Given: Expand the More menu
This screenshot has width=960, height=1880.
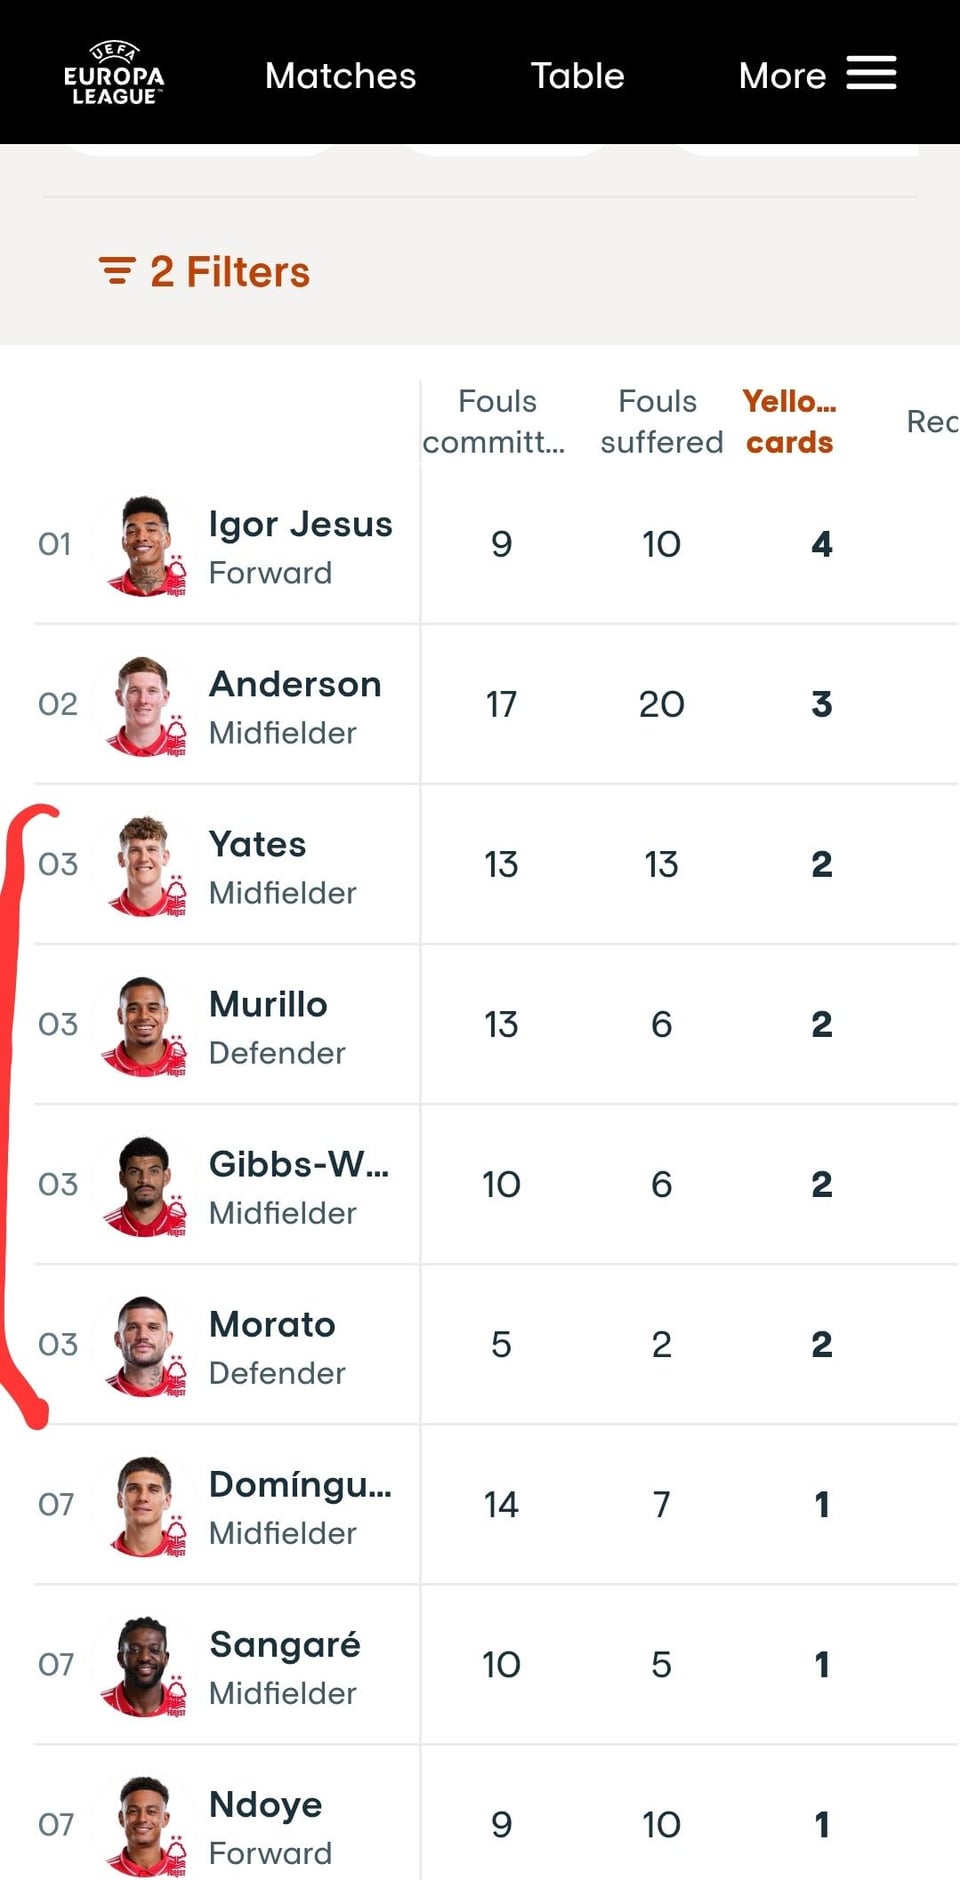Looking at the screenshot, I should (x=782, y=76).
